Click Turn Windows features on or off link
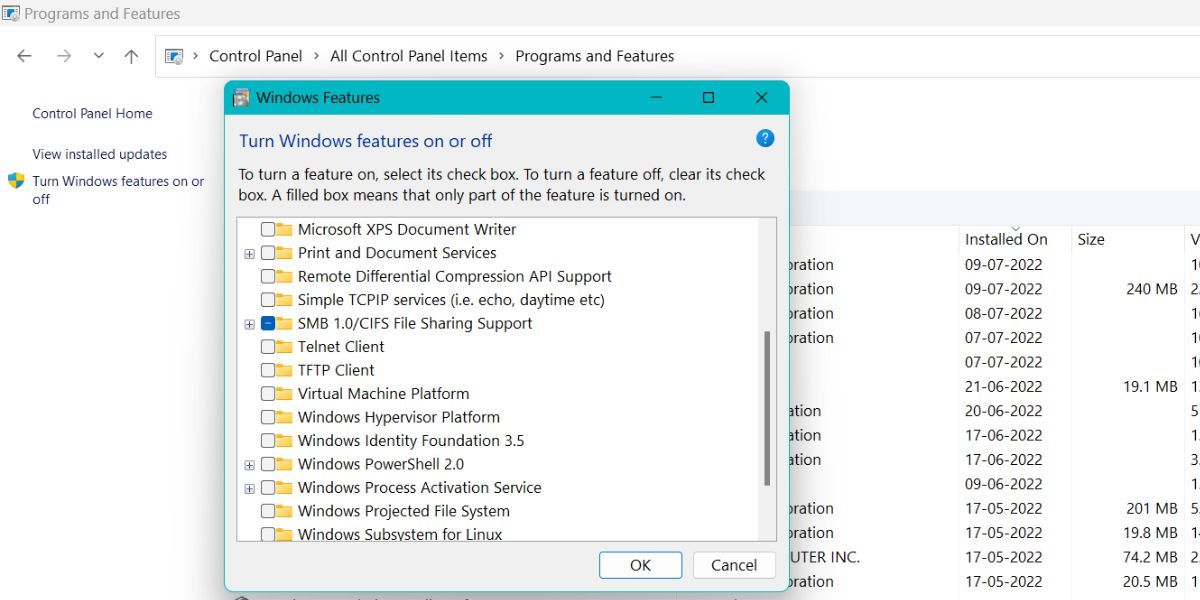This screenshot has height=600, width=1200. [x=118, y=190]
